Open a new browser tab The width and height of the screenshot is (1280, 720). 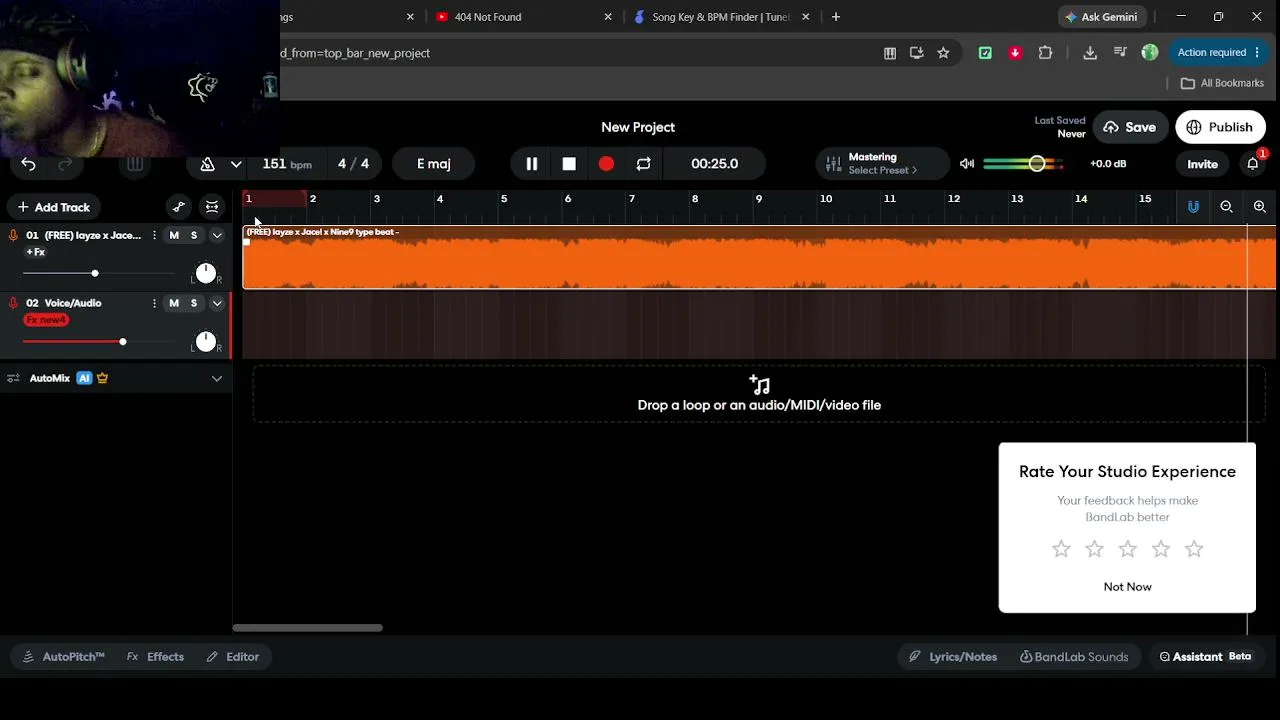(x=836, y=17)
